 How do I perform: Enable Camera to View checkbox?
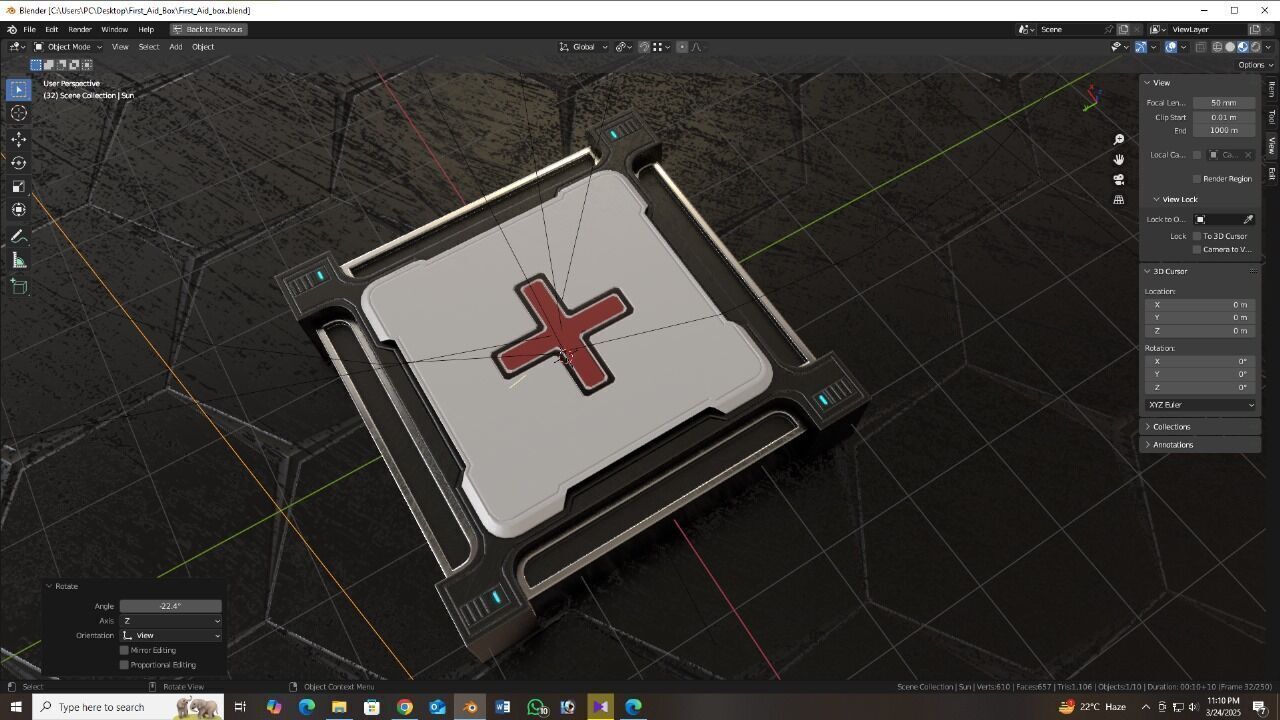tap(1197, 249)
